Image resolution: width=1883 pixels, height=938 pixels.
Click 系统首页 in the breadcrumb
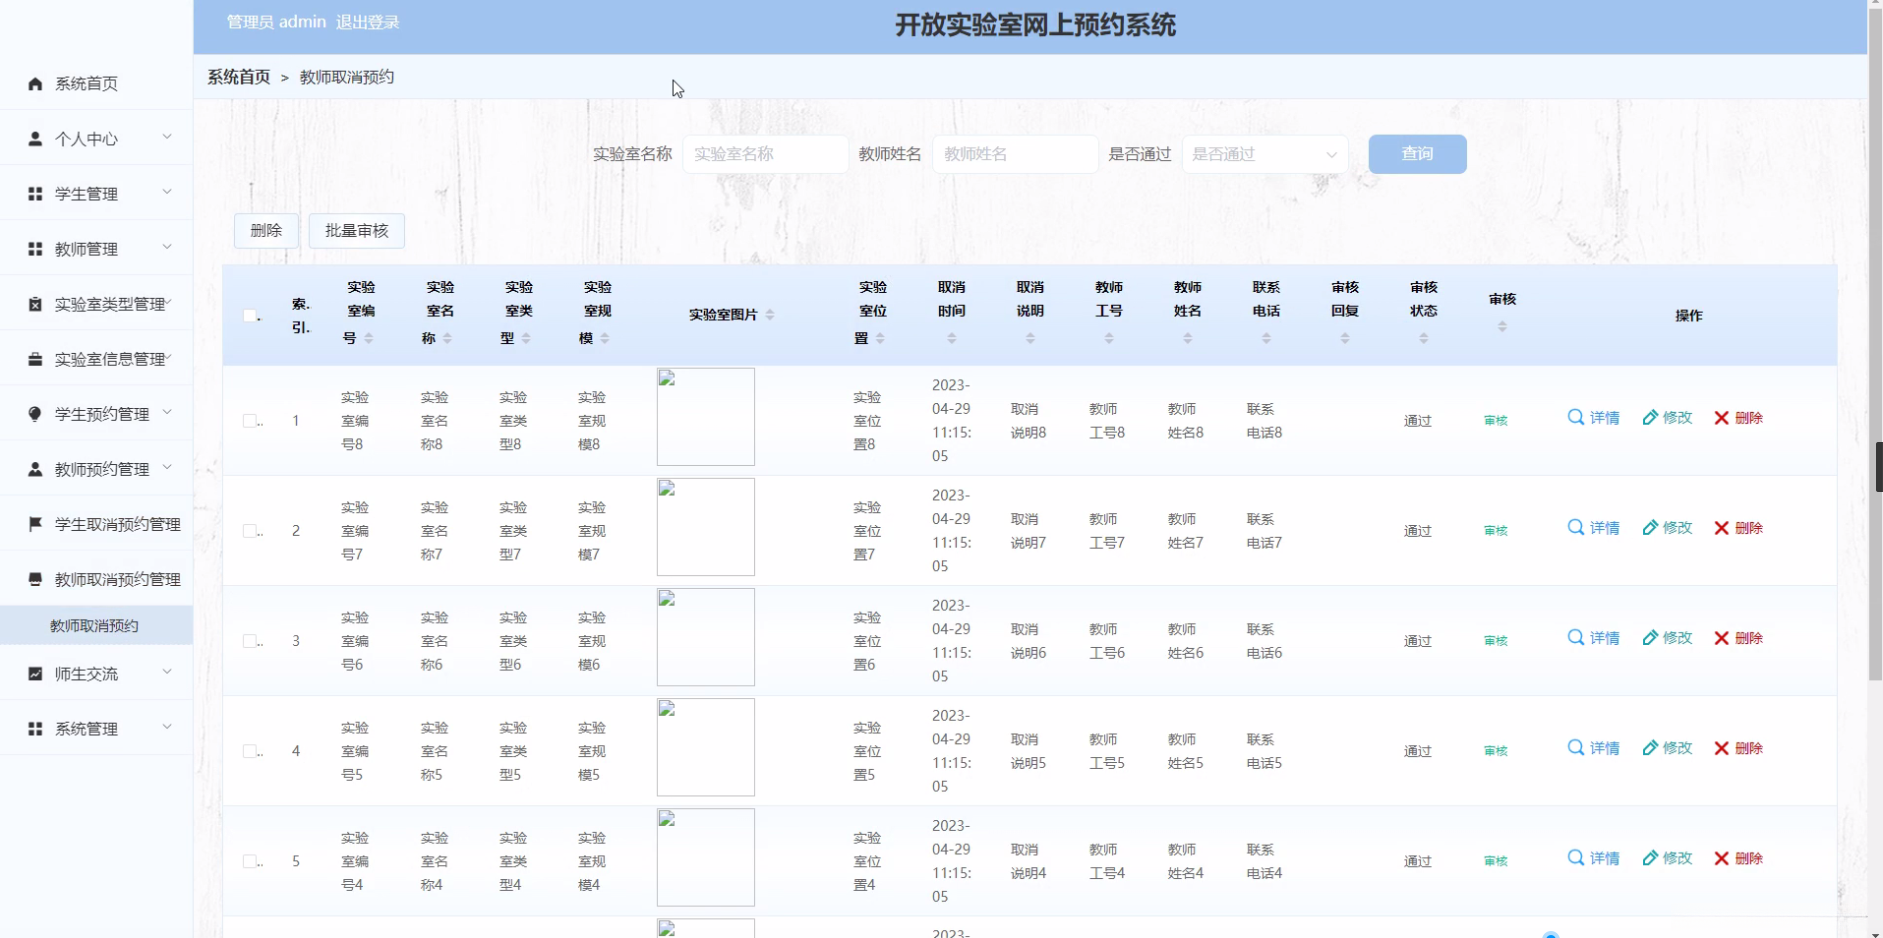239,77
